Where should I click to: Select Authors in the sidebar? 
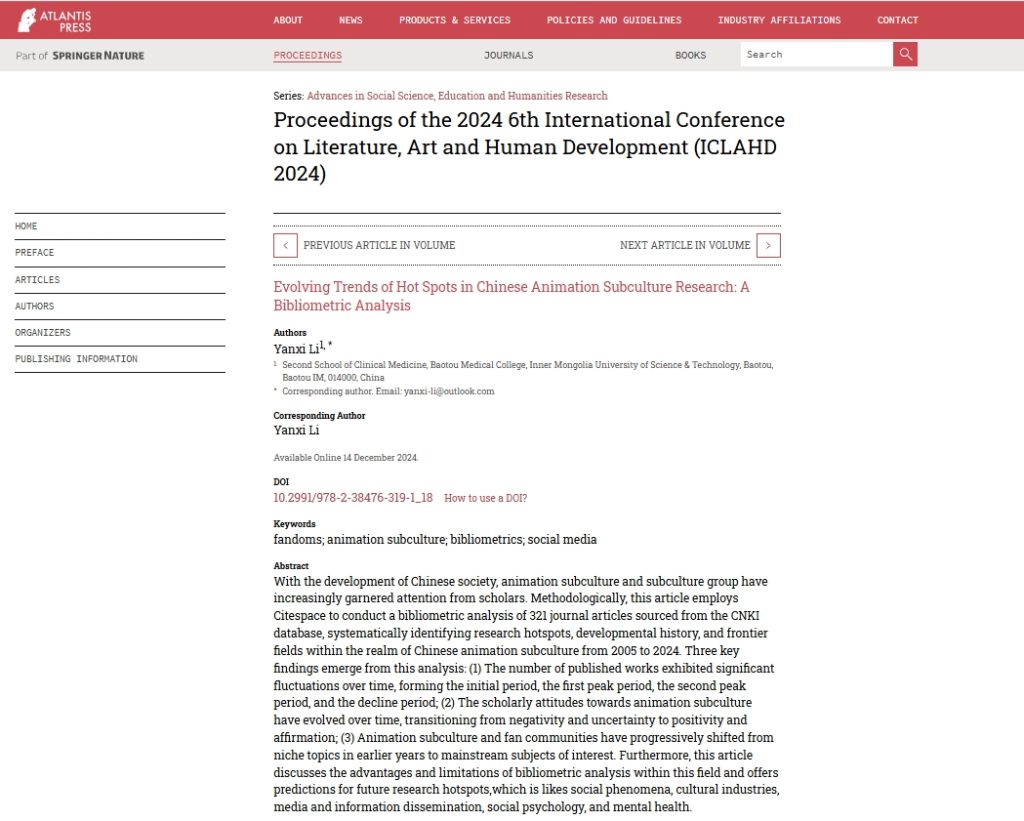click(120, 306)
